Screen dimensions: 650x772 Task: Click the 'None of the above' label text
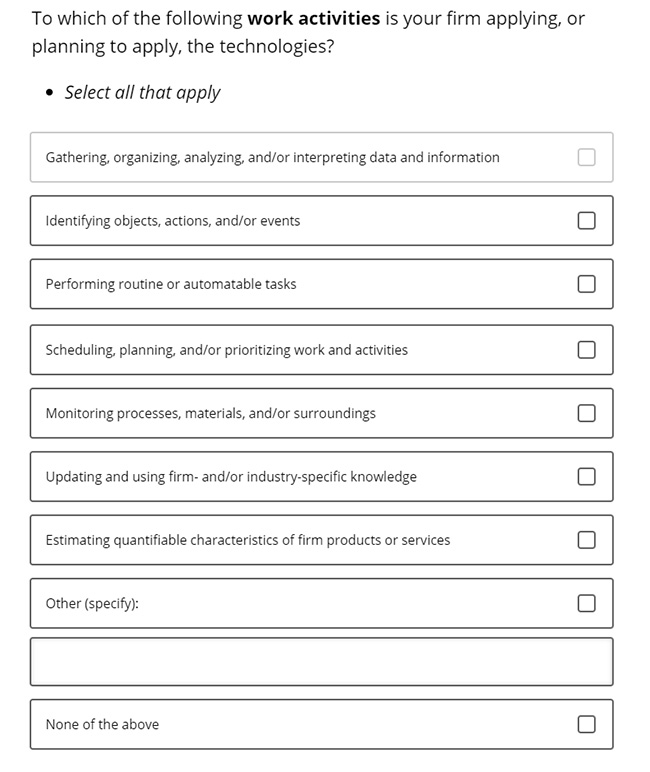tap(102, 724)
